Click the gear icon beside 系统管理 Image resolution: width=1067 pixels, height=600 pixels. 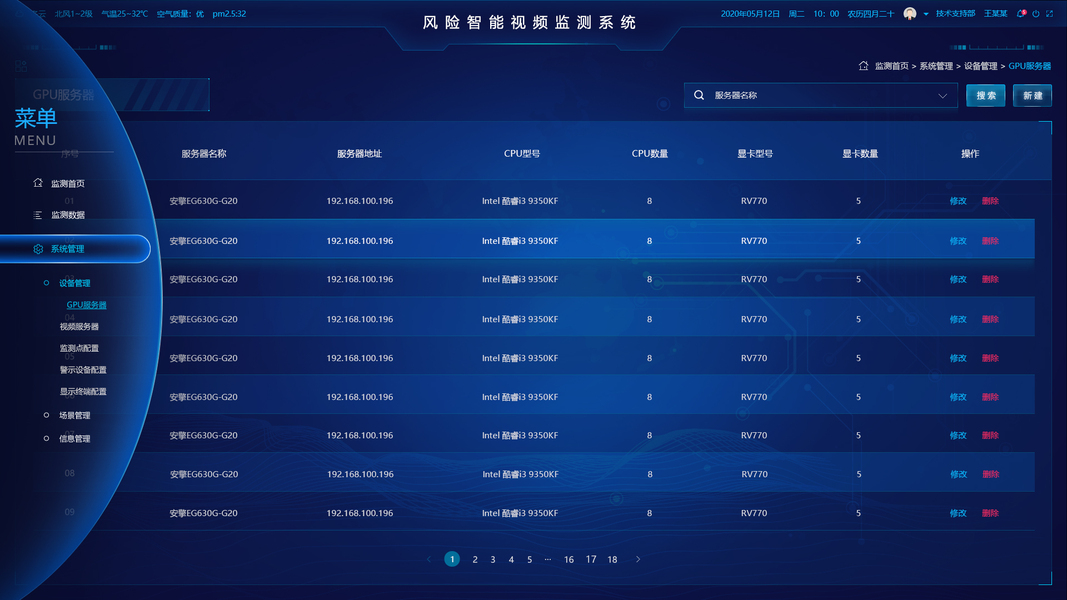coord(38,249)
